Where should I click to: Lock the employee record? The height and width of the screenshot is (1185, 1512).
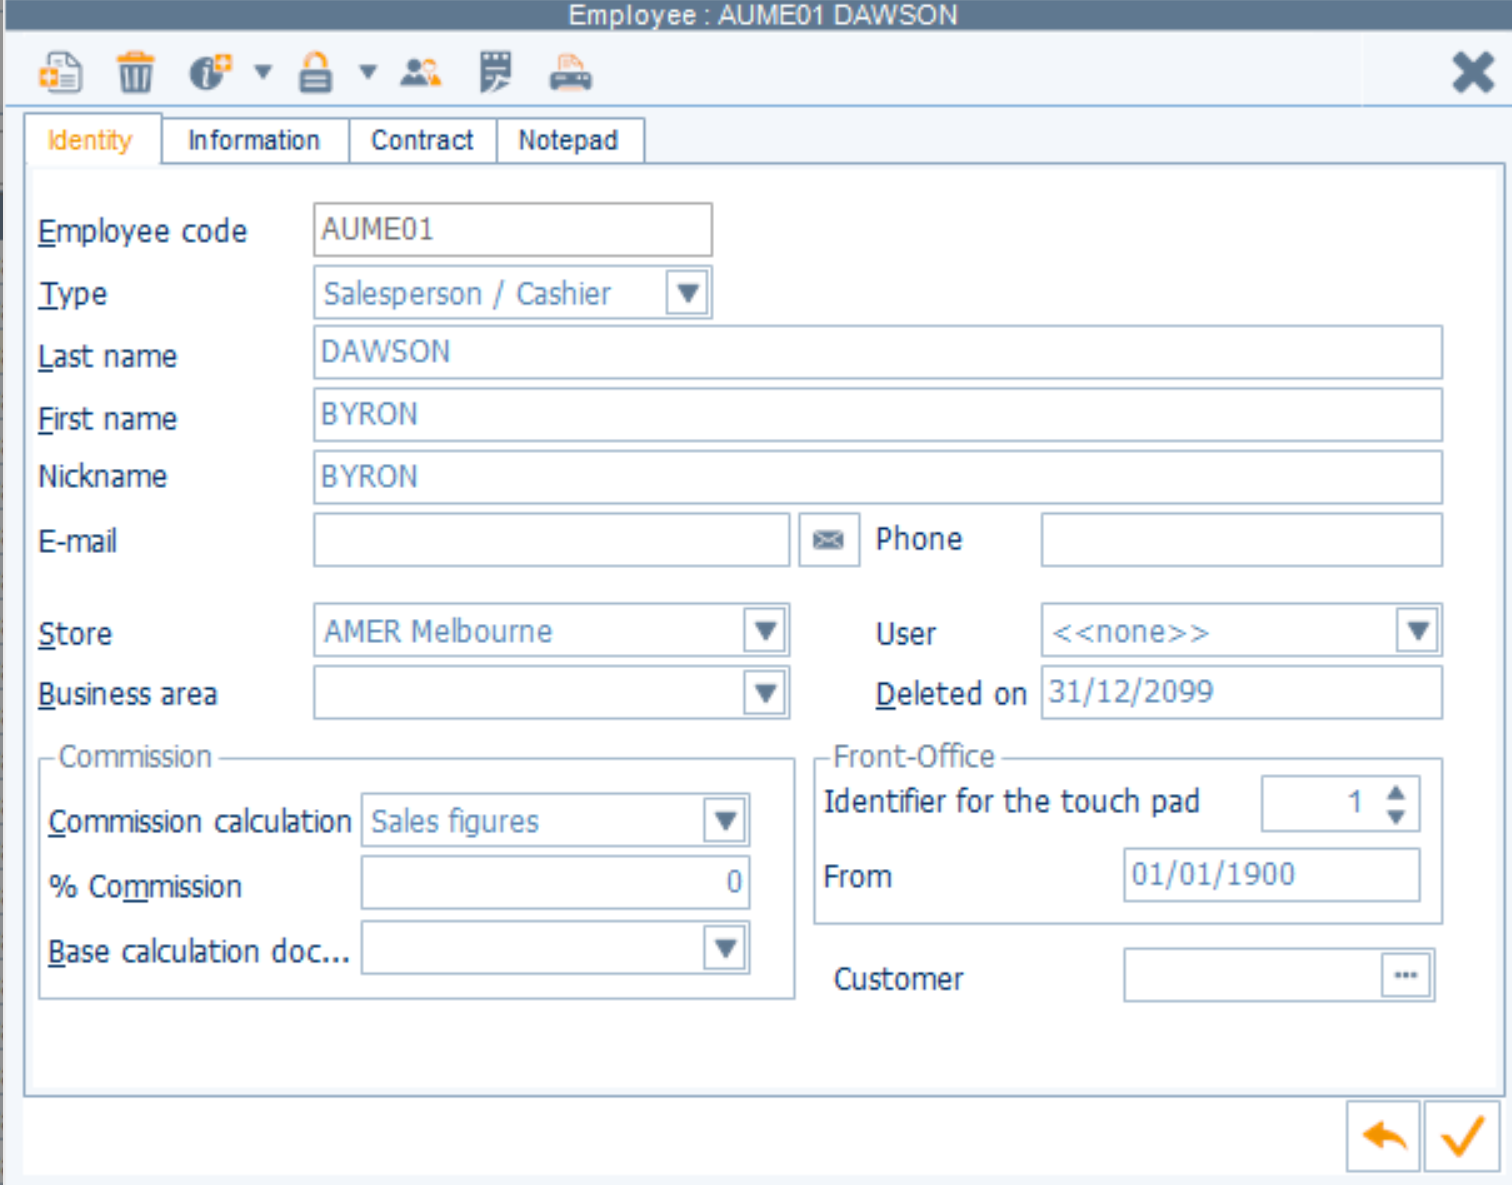tap(315, 71)
